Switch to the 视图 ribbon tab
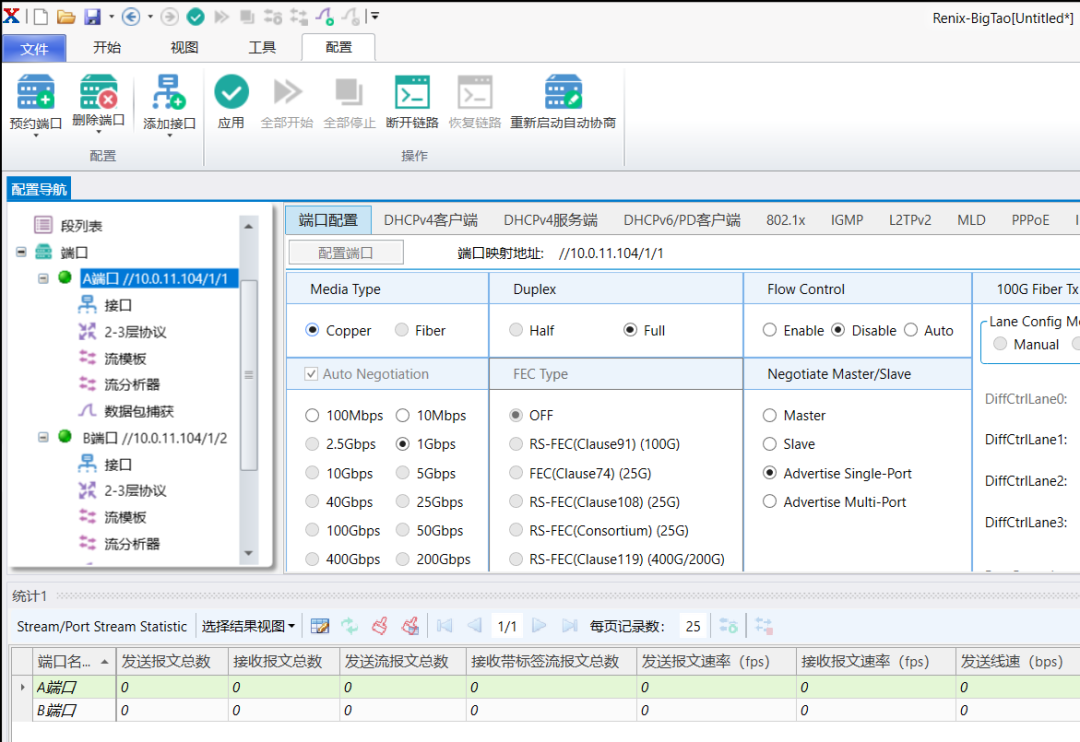The image size is (1080, 742). tap(184, 47)
